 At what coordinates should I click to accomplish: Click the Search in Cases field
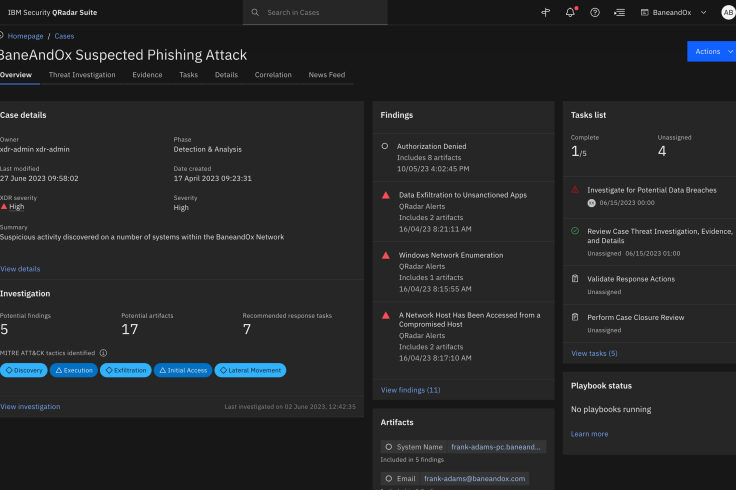coord(315,12)
